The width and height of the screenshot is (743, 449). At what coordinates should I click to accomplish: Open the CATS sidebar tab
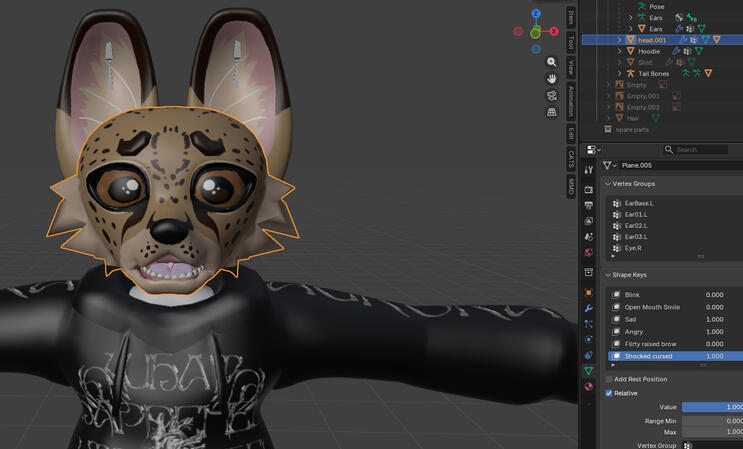tap(571, 158)
